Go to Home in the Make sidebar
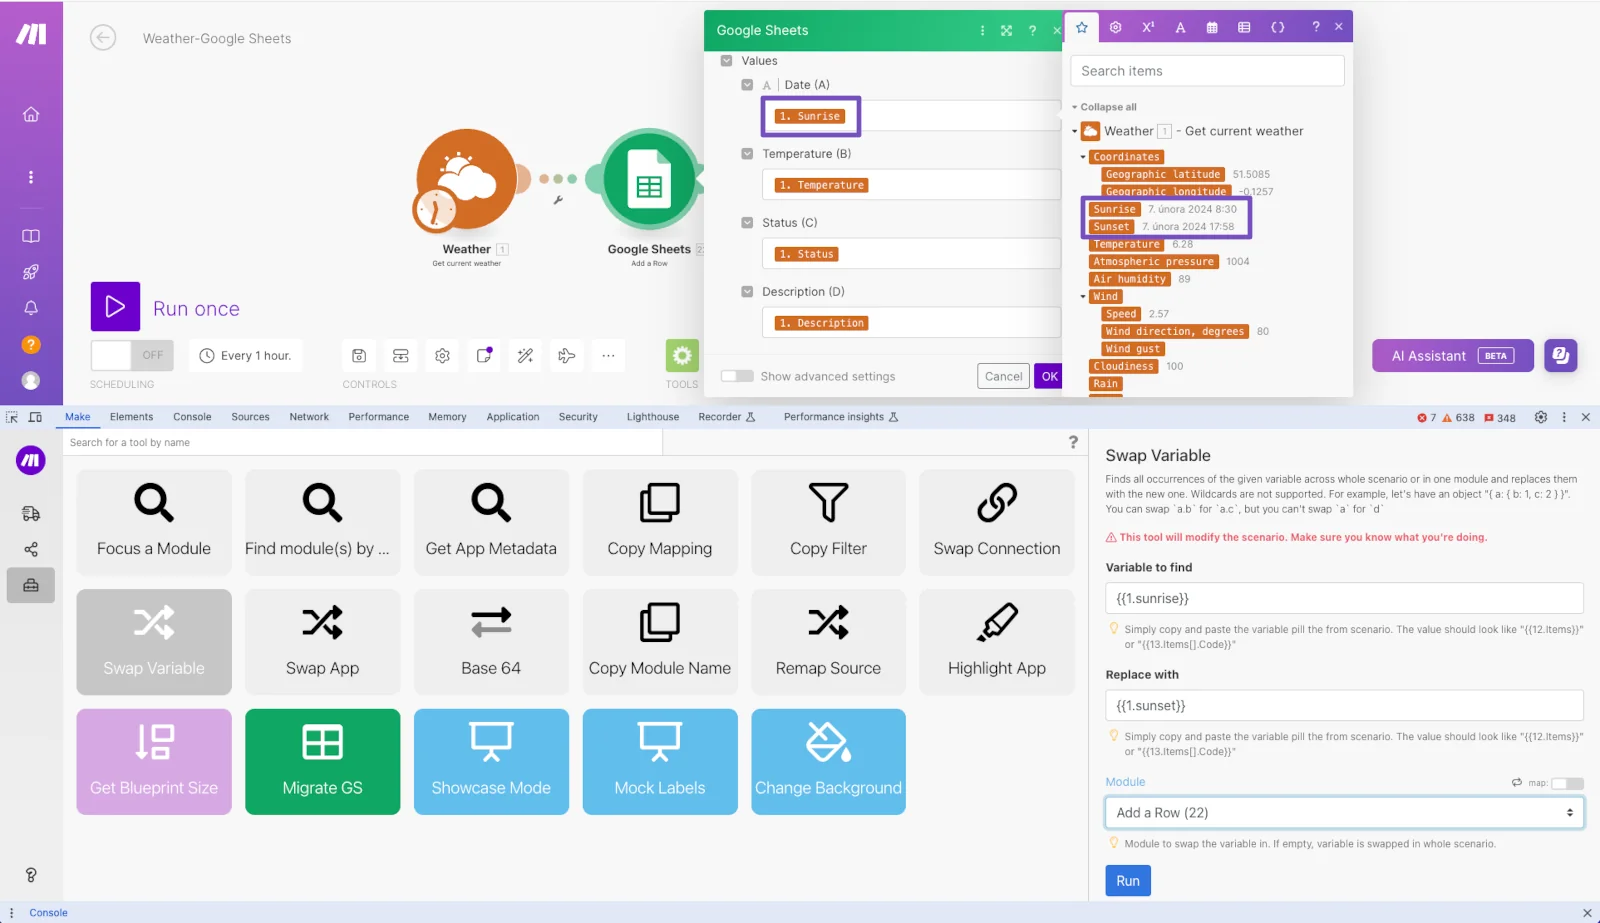The image size is (1600, 923). [31, 114]
